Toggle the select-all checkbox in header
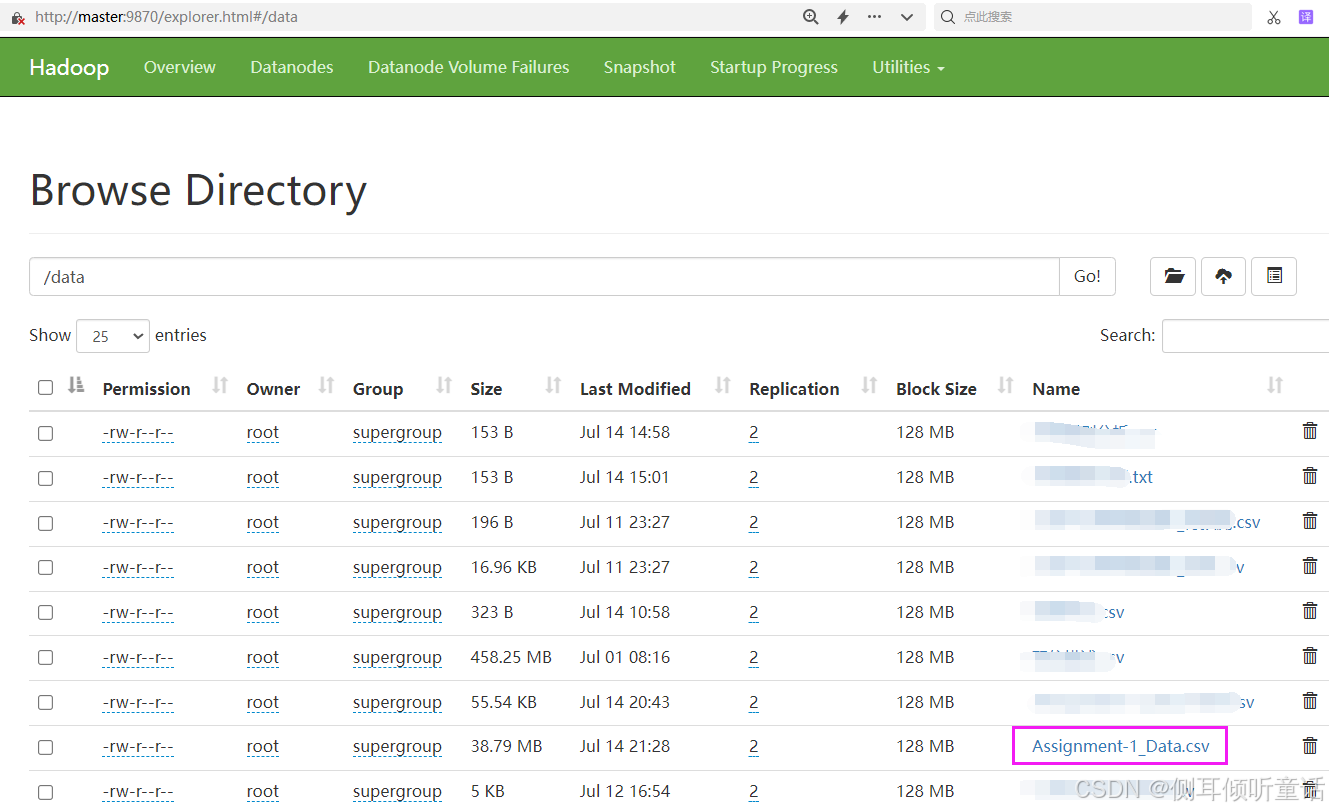The width and height of the screenshot is (1329, 811). coord(45,388)
